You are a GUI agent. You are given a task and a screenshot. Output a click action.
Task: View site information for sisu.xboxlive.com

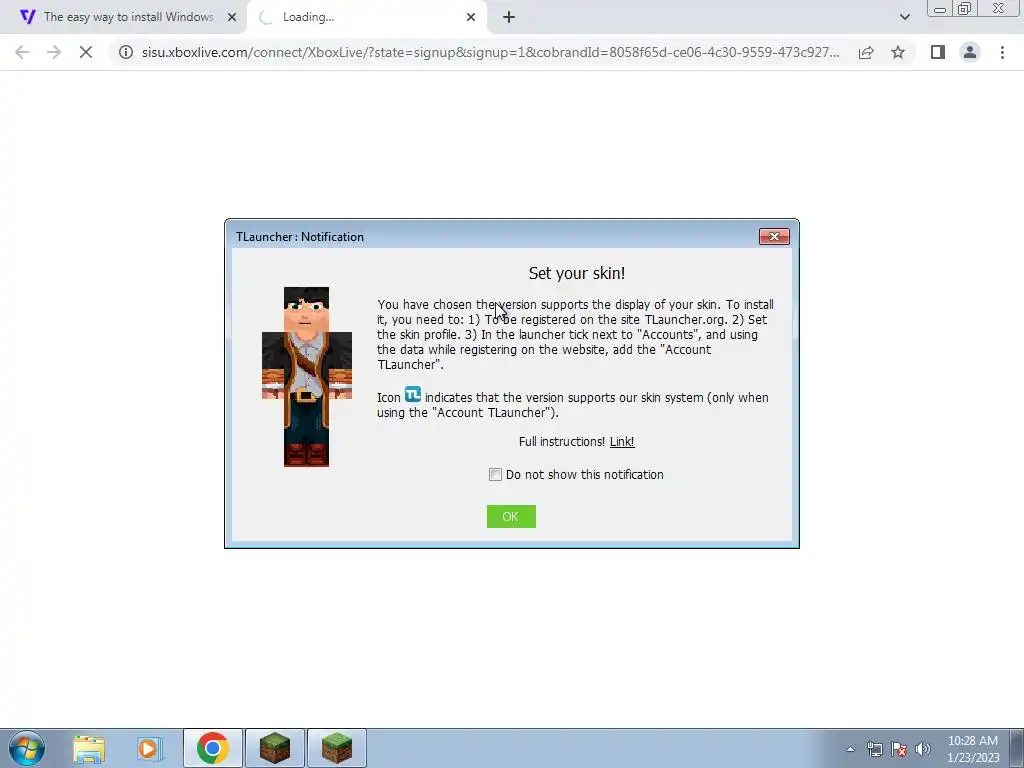coord(125,52)
